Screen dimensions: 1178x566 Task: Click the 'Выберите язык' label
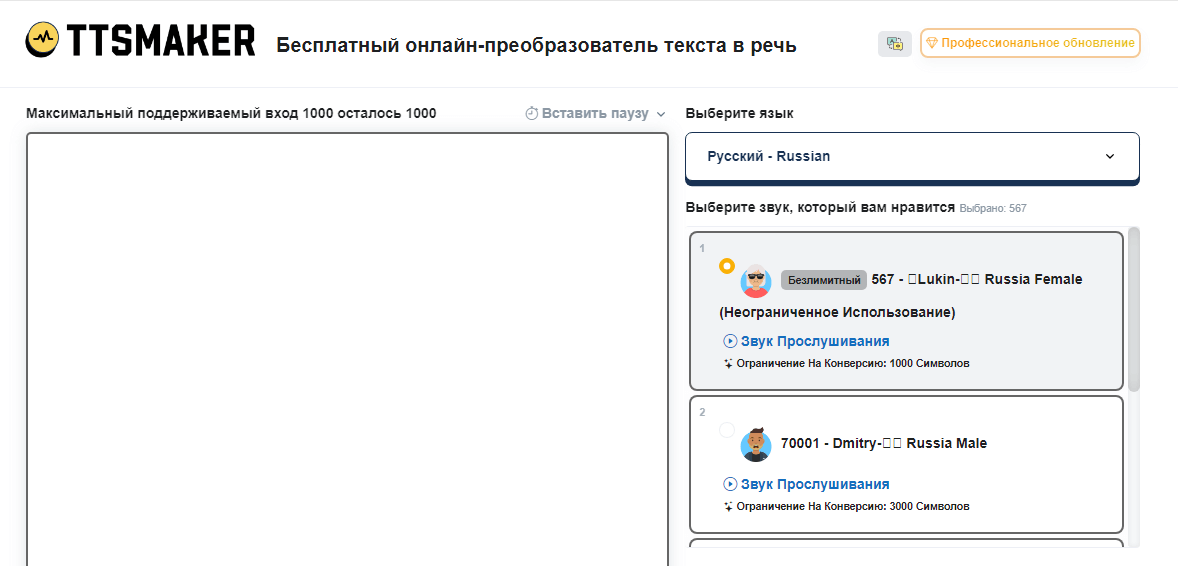(739, 114)
